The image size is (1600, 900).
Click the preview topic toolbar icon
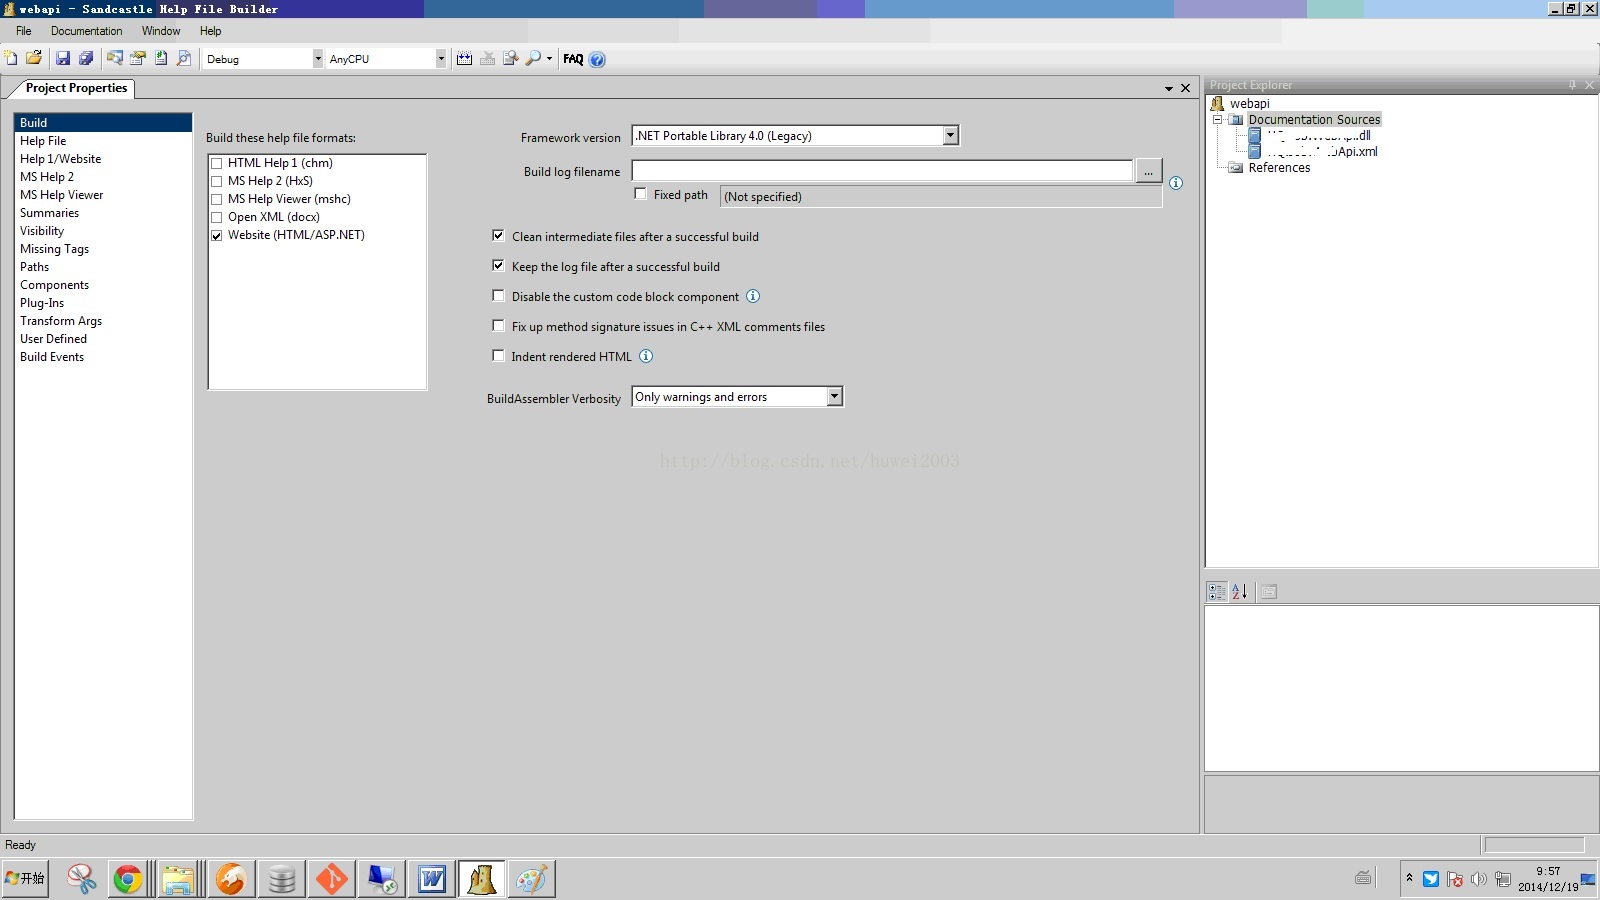(184, 59)
